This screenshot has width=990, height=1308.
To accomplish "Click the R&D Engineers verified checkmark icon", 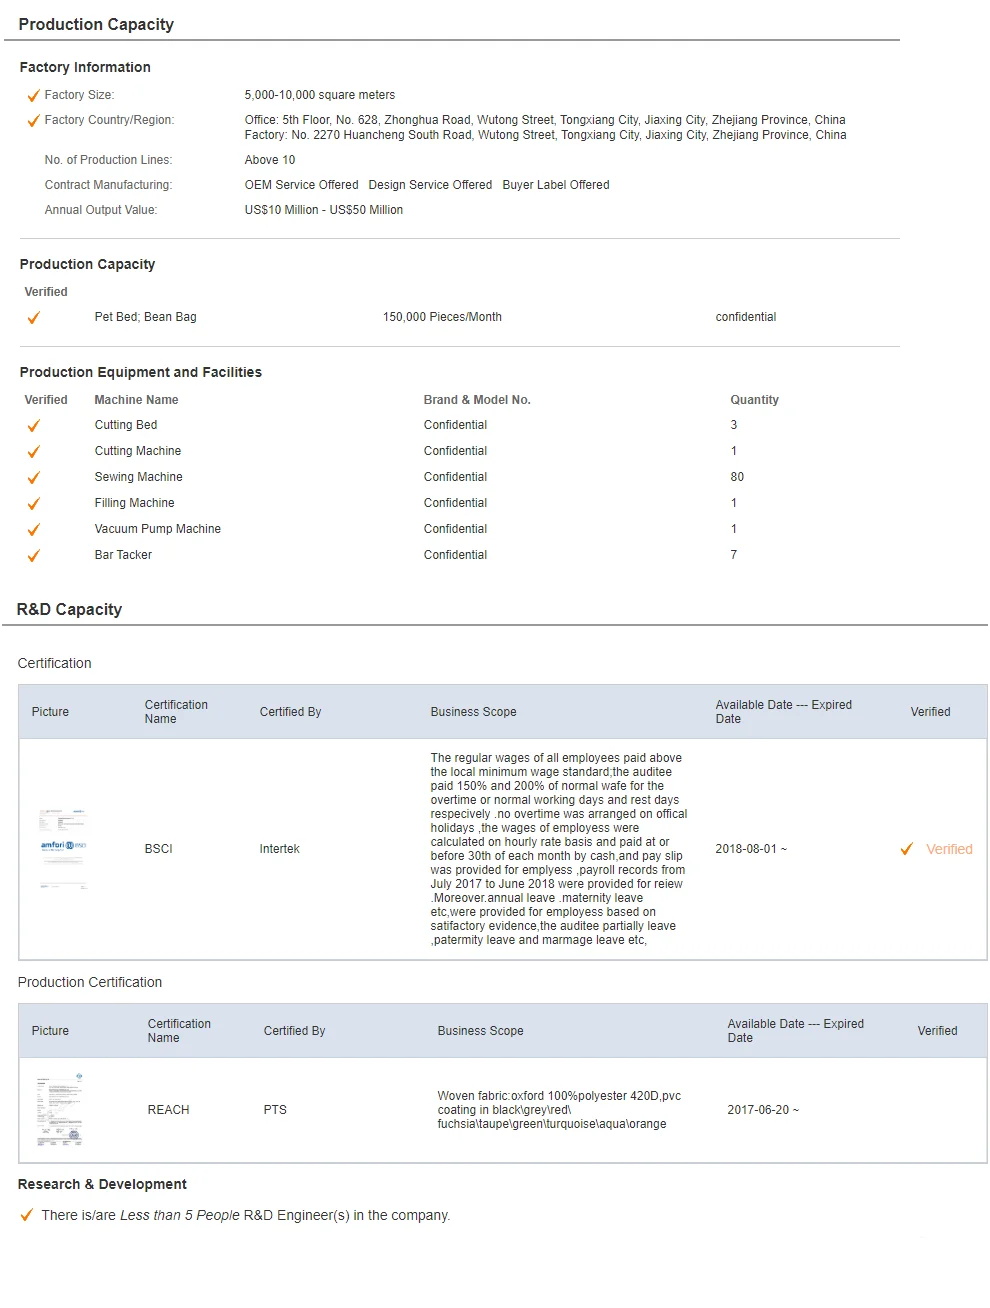I will coord(26,1216).
